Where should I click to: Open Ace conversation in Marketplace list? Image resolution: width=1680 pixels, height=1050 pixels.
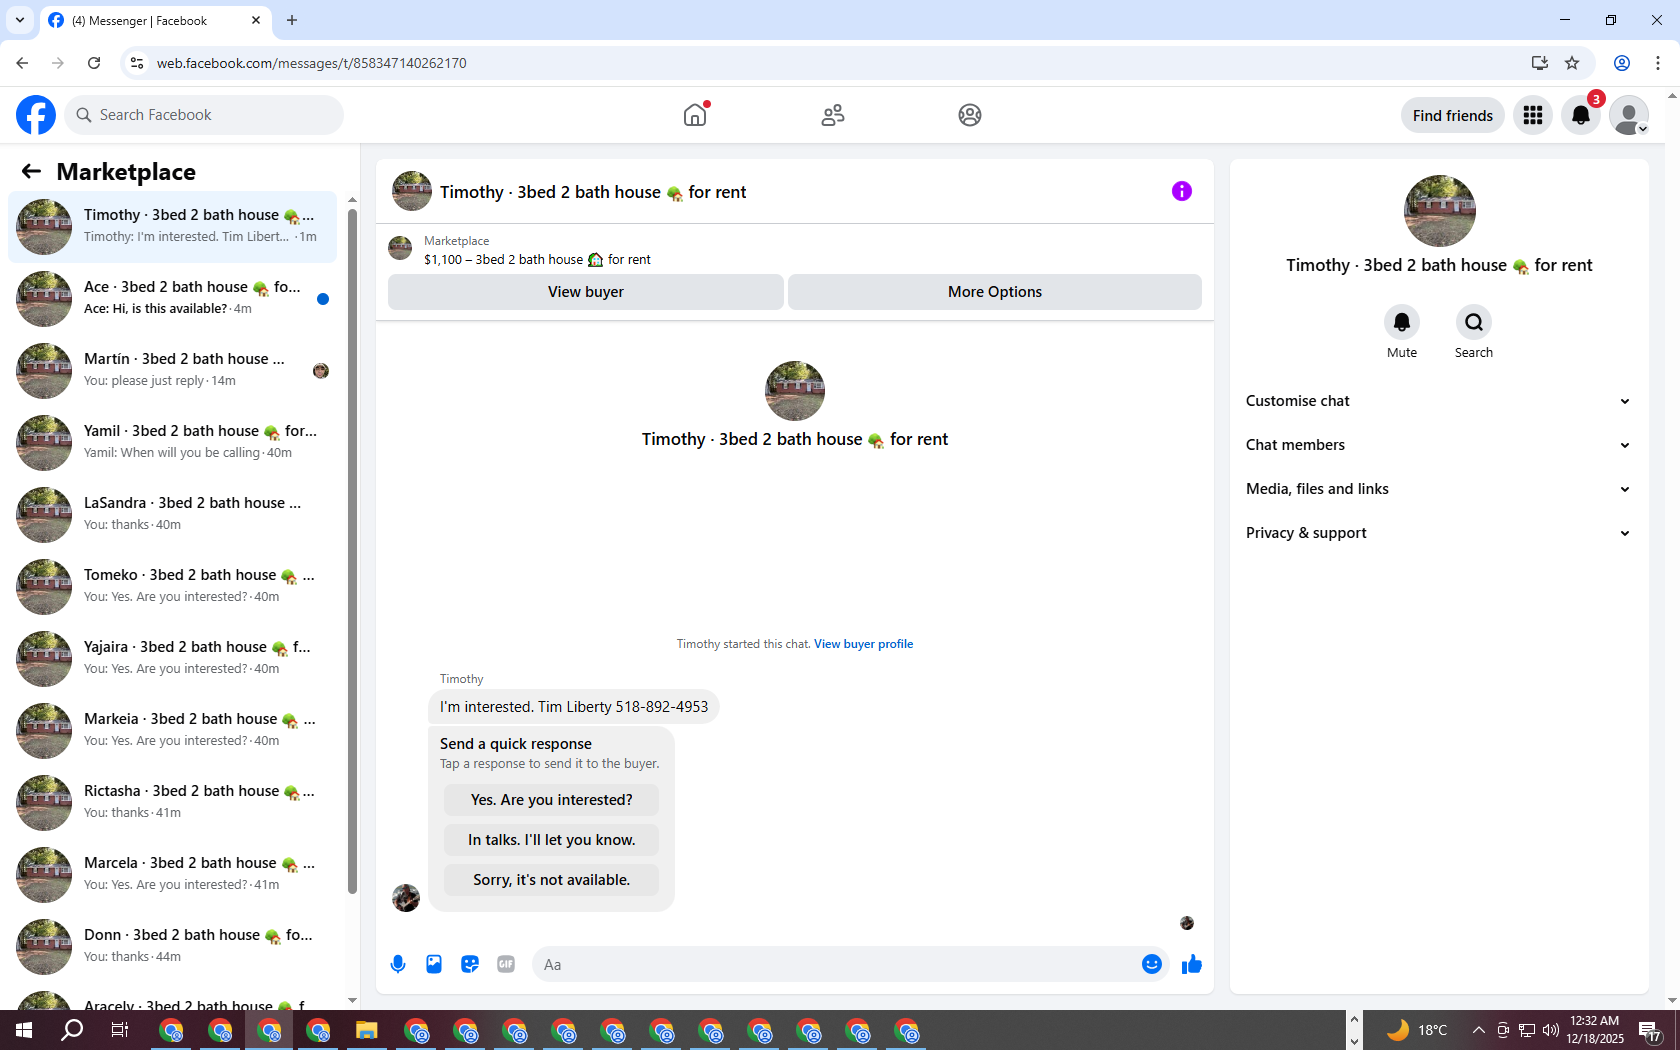coord(172,298)
